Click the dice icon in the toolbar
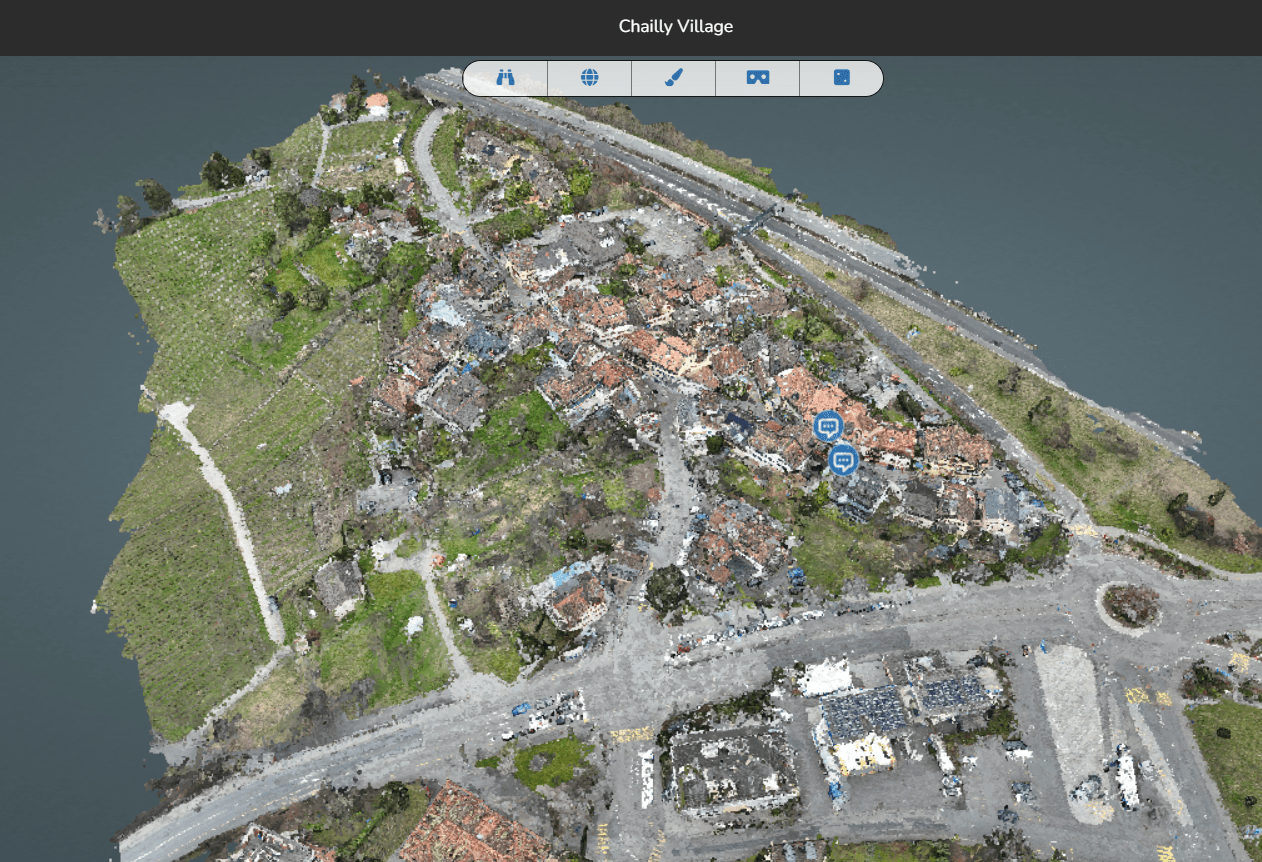The height and width of the screenshot is (862, 1262). [x=842, y=78]
